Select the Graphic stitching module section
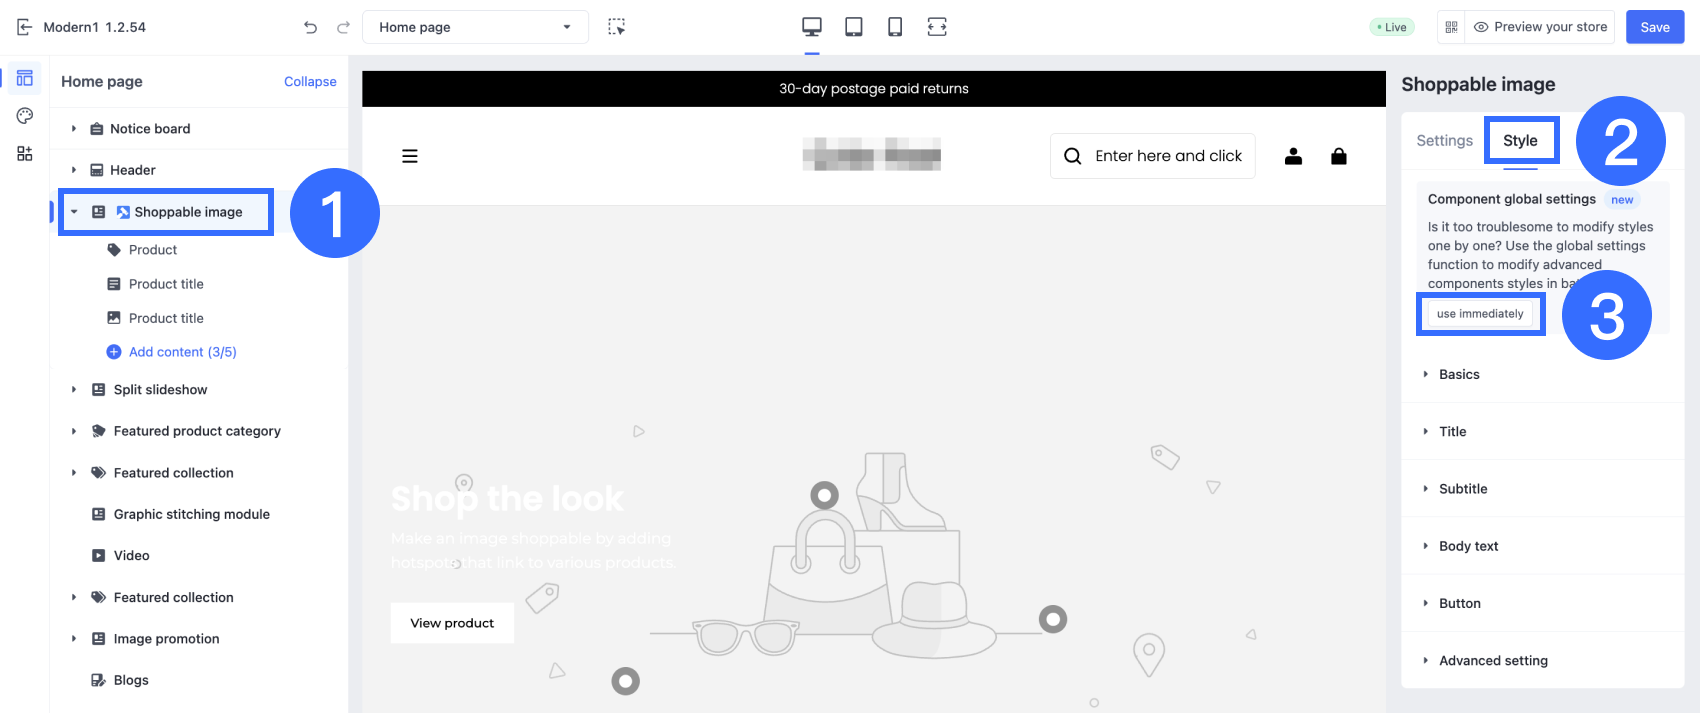The image size is (1700, 714). 192,514
